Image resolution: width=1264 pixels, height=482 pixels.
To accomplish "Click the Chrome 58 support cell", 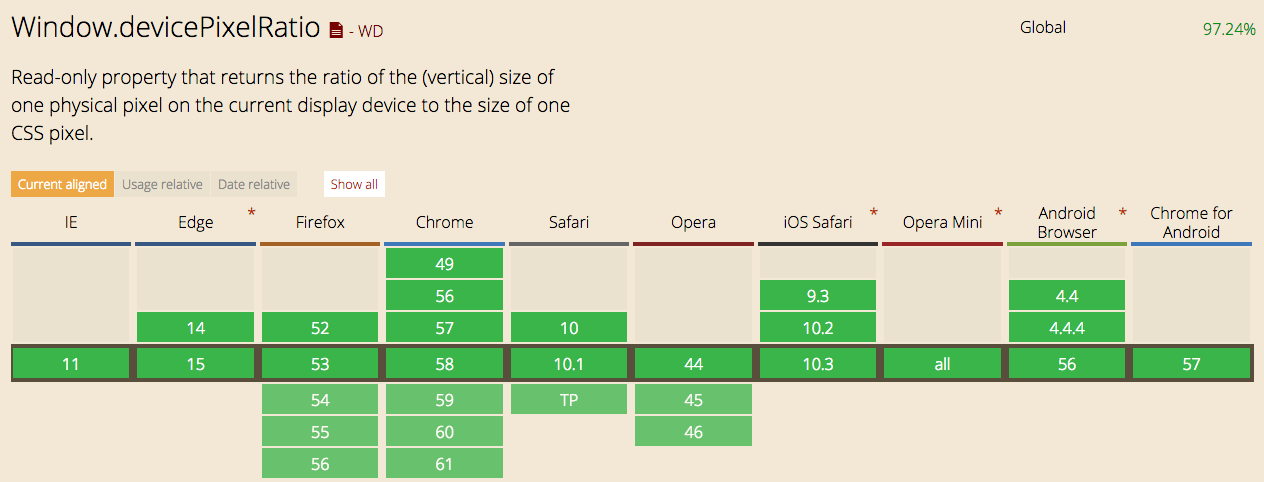I will click(444, 364).
